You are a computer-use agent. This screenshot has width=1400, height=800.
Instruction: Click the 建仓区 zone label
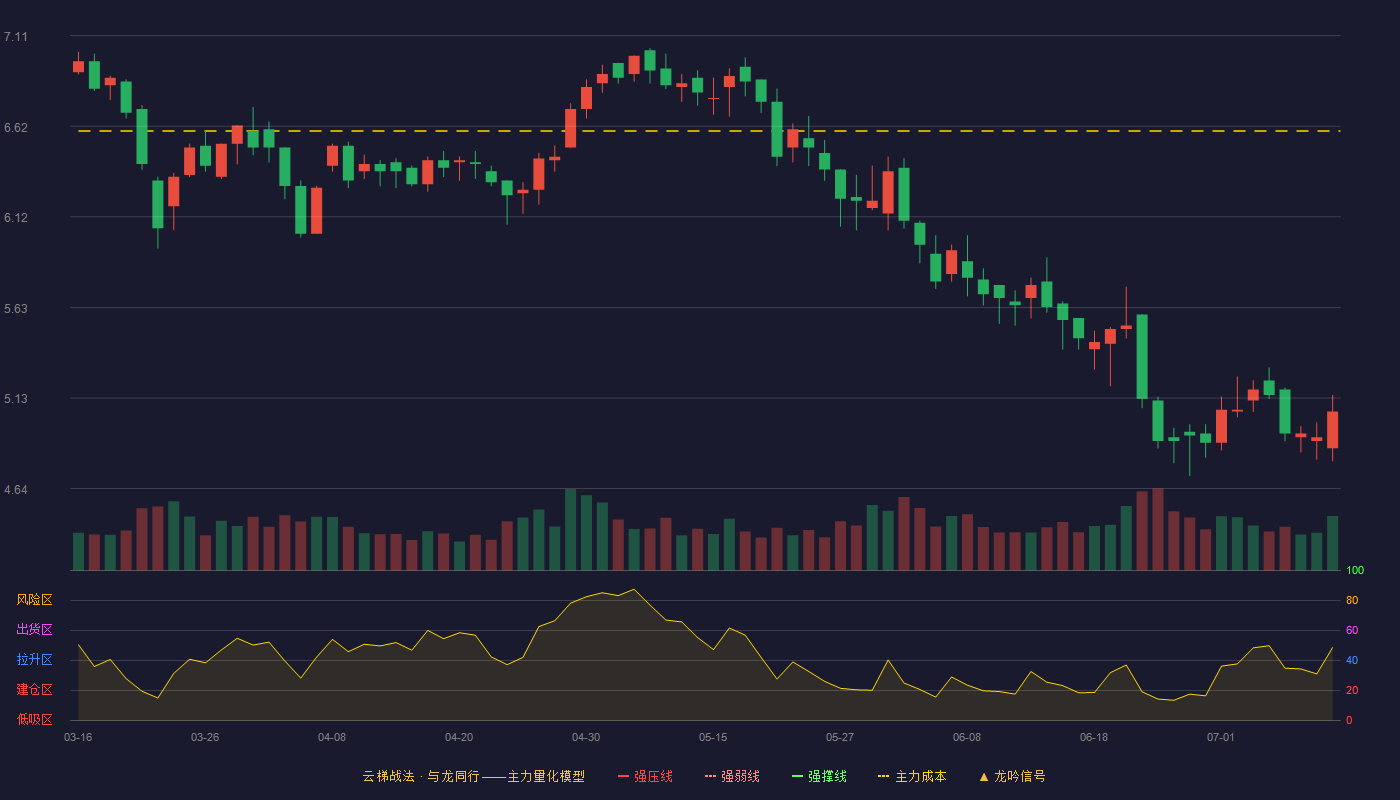click(34, 690)
